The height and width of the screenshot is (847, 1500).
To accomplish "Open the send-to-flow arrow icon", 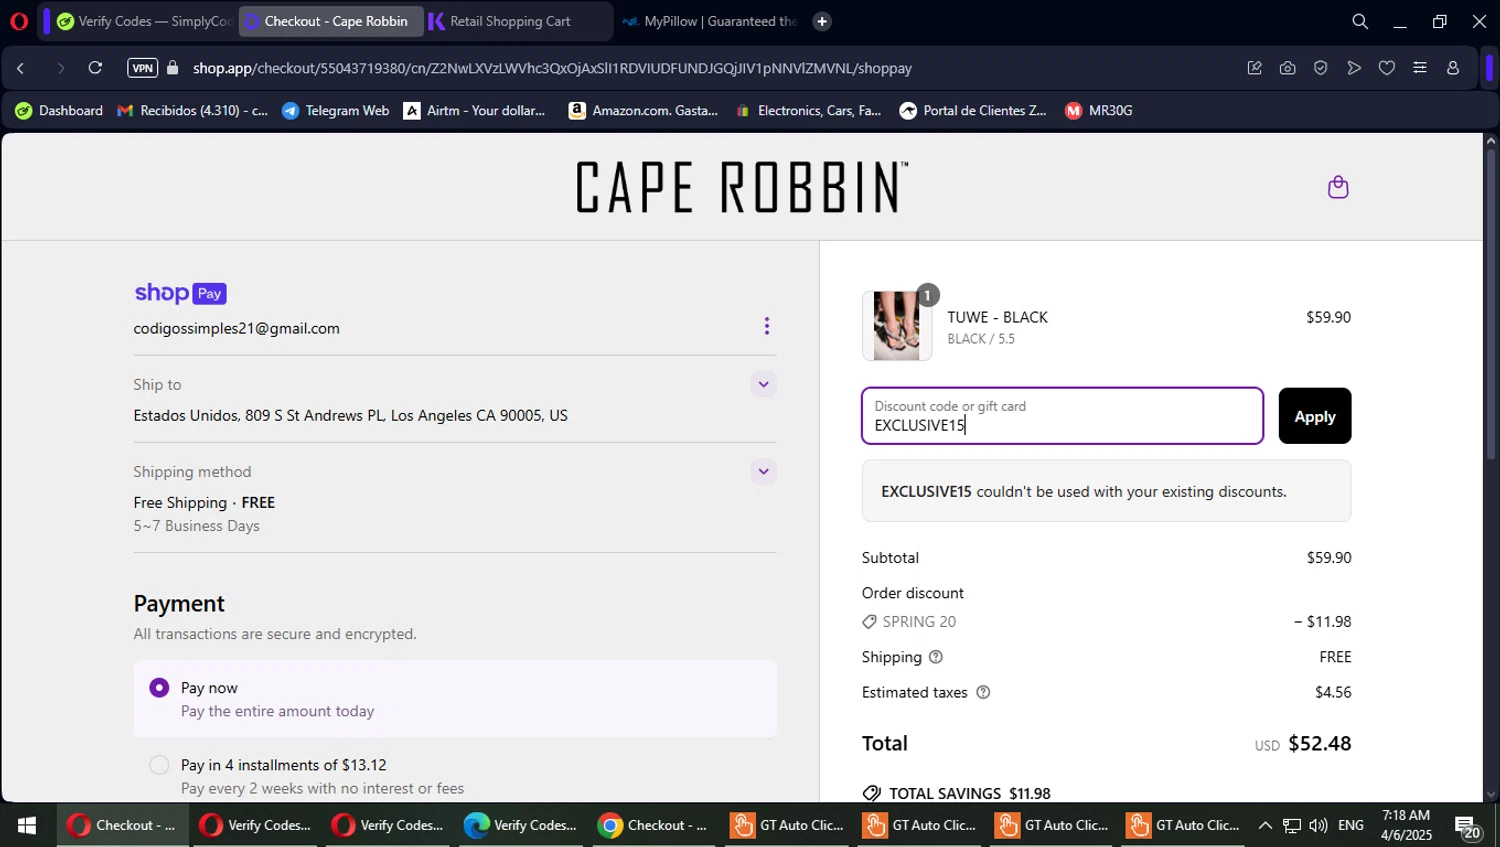I will [x=1354, y=68].
